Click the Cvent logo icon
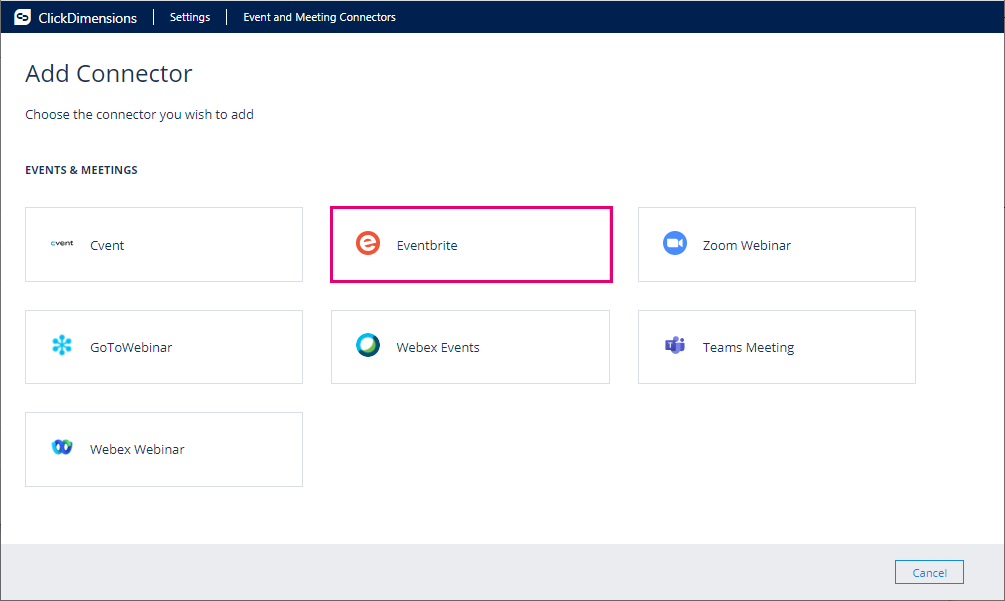 click(x=61, y=243)
